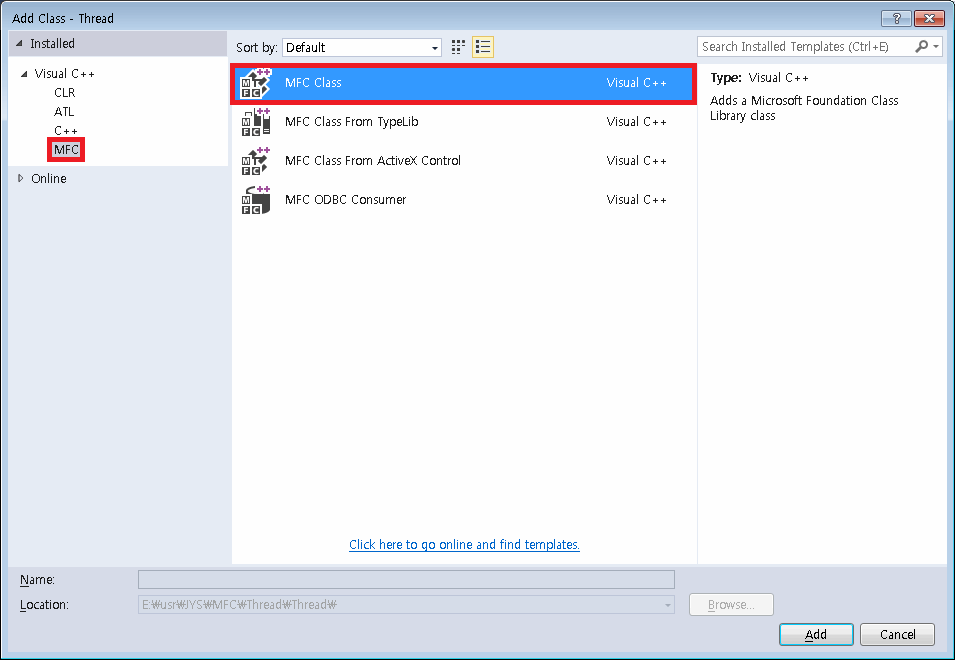955x660 pixels.
Task: Switch to medium icons list view
Action: coord(483,47)
